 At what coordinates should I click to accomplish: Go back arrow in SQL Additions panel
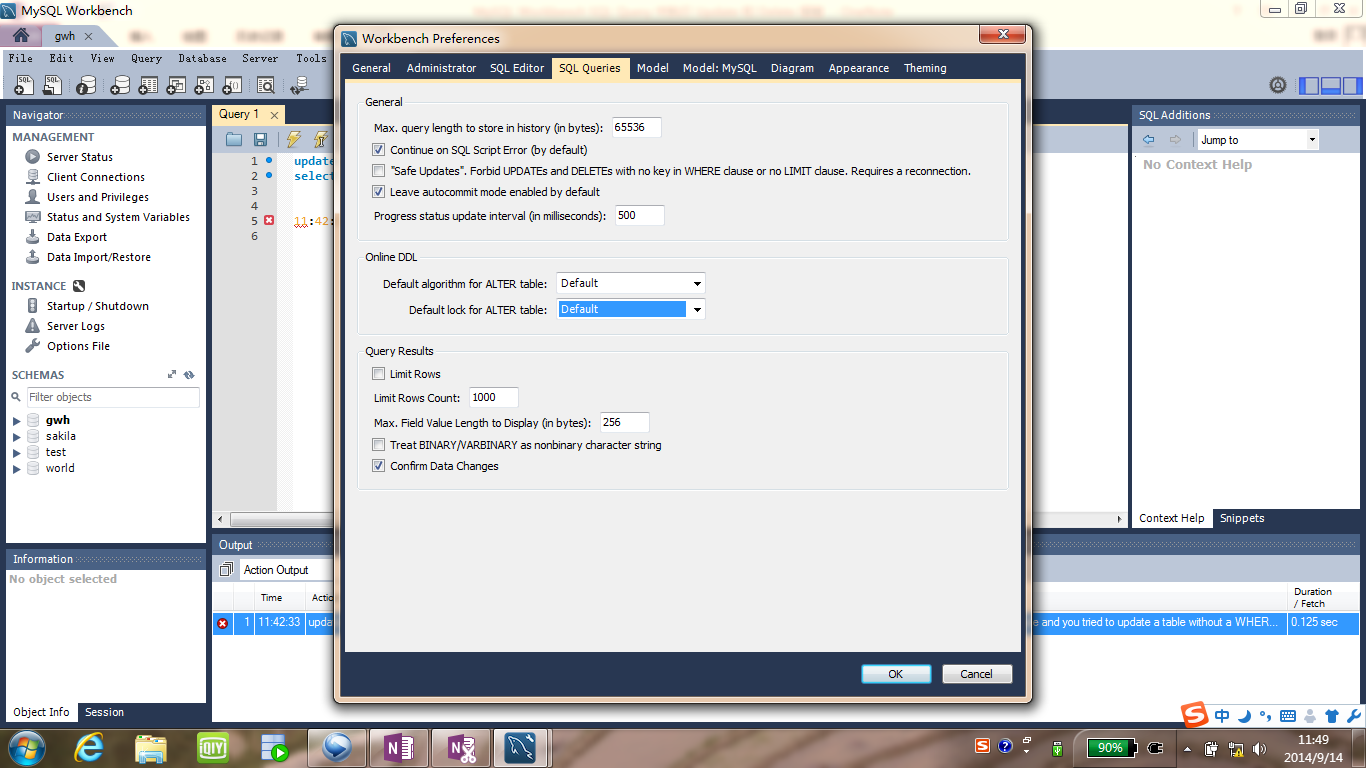pyautogui.click(x=1149, y=140)
